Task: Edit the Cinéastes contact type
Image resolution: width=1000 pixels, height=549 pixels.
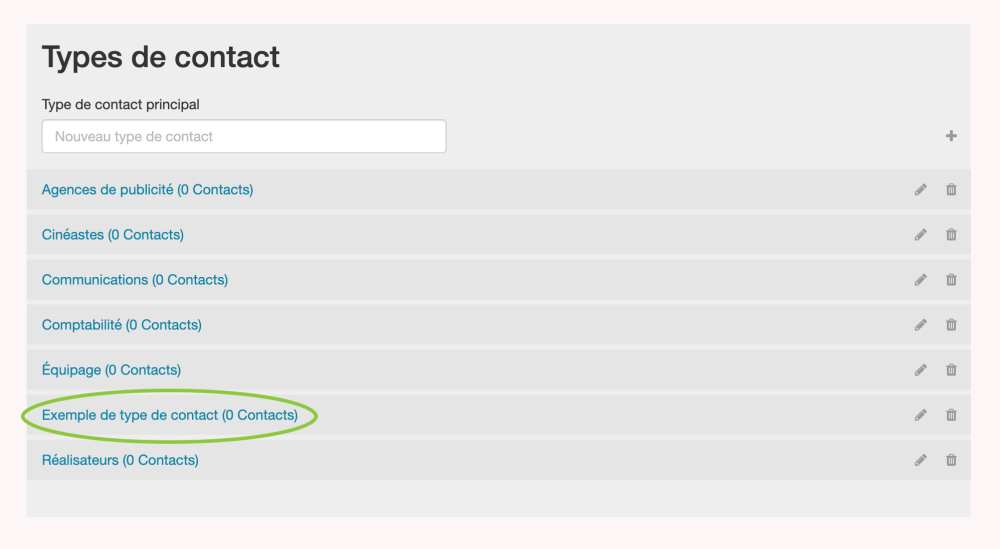Action: point(921,235)
